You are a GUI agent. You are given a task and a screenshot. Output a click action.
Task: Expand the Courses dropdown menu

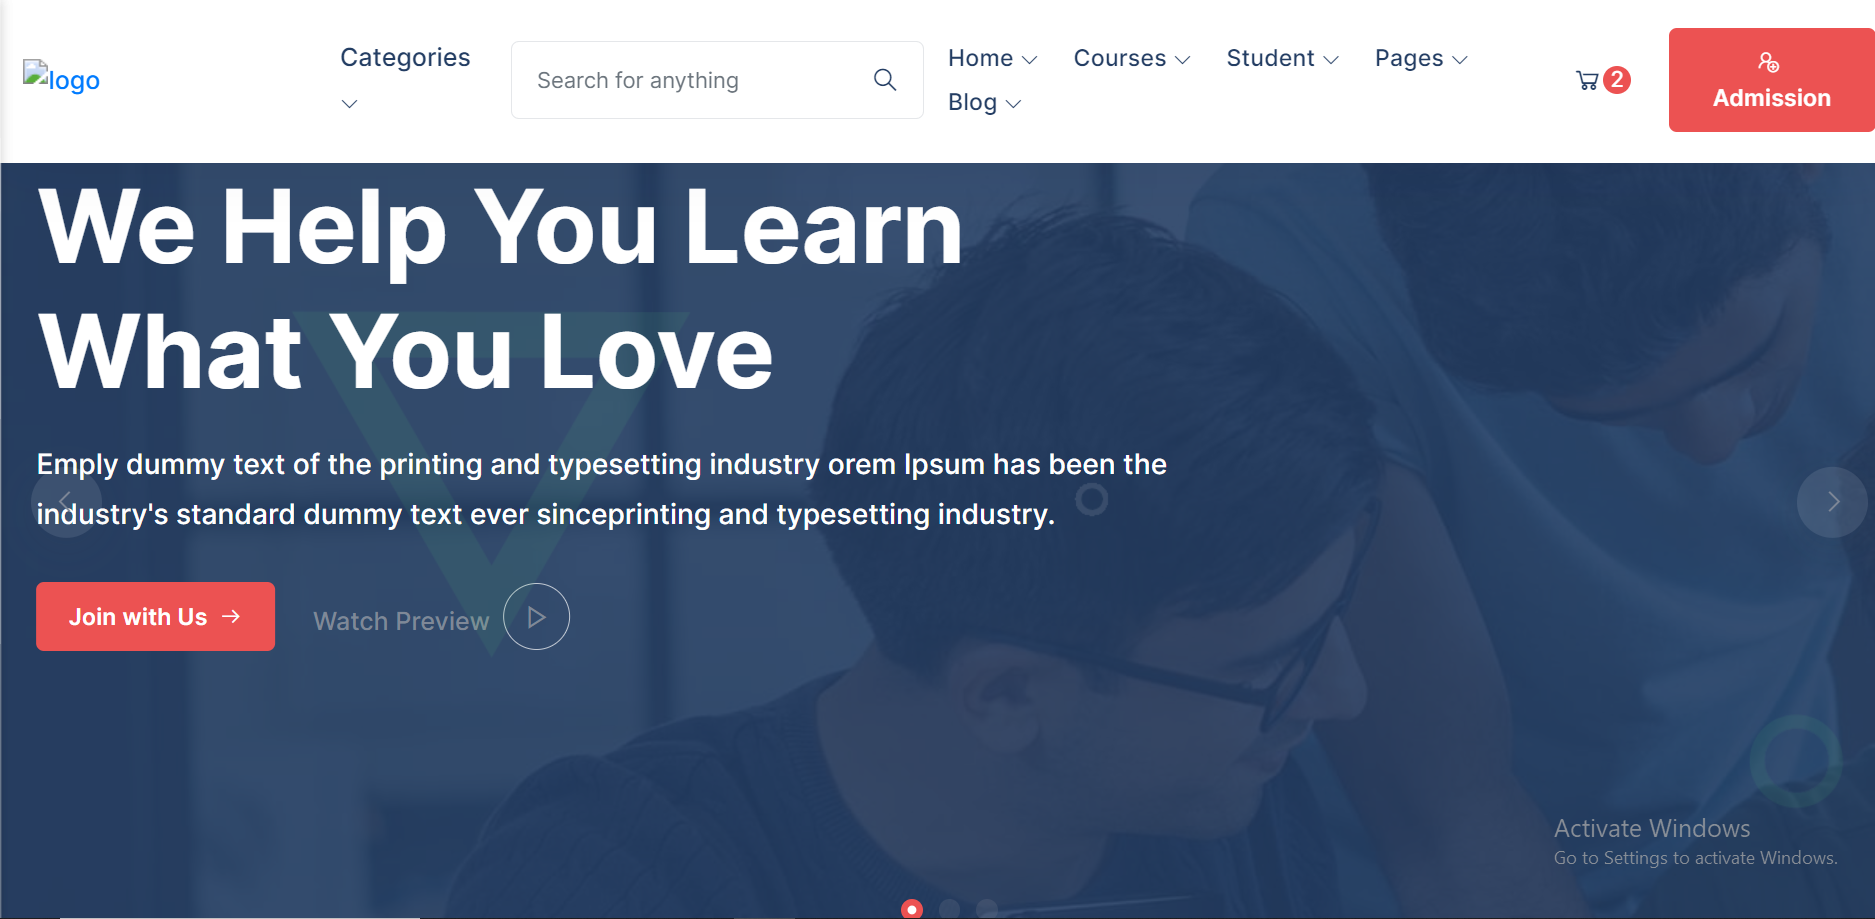coord(1131,59)
